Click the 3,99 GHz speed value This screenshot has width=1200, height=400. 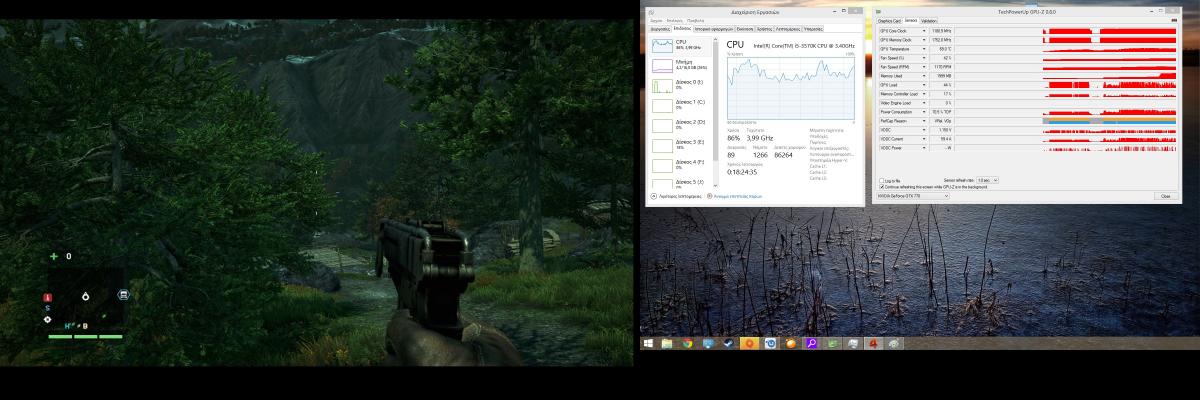[x=761, y=139]
